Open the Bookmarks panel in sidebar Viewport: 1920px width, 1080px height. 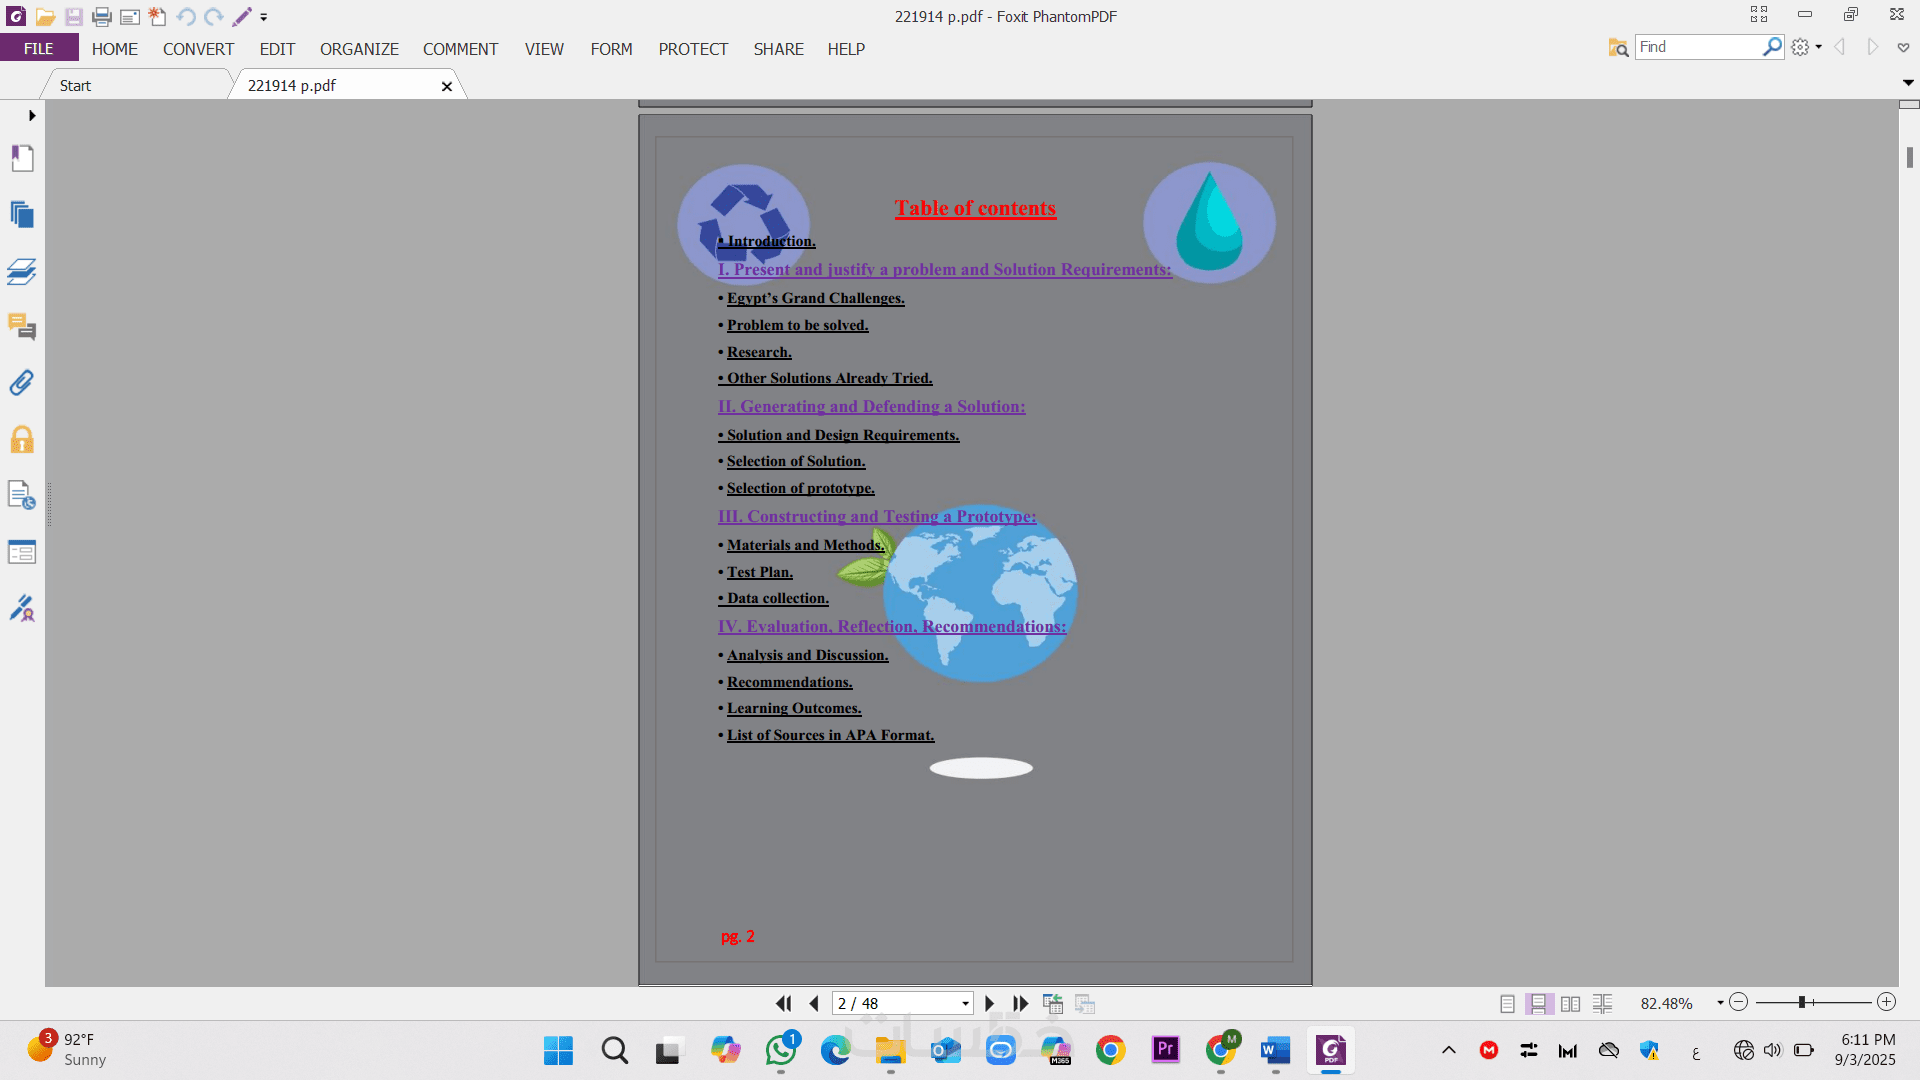point(22,158)
